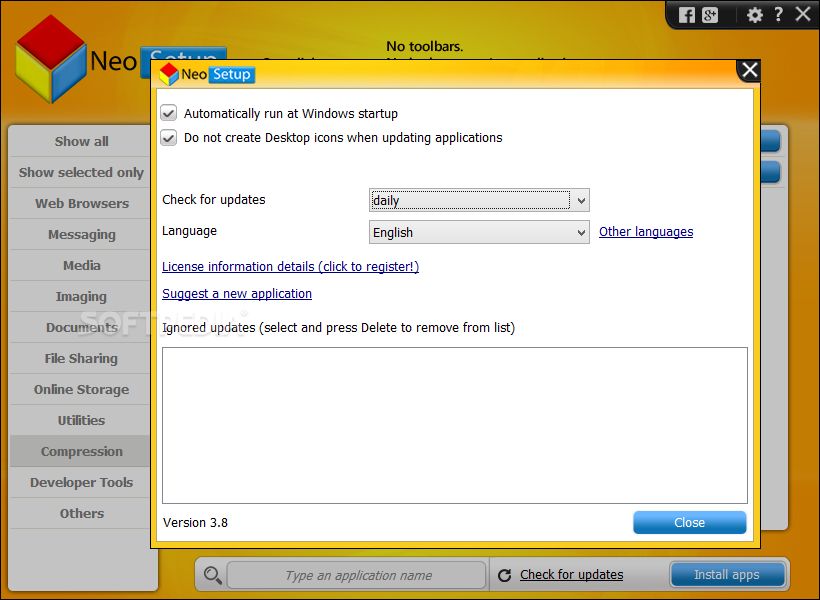This screenshot has height=600, width=820.
Task: Toggle Automatically run at Windows startup
Action: [168, 113]
